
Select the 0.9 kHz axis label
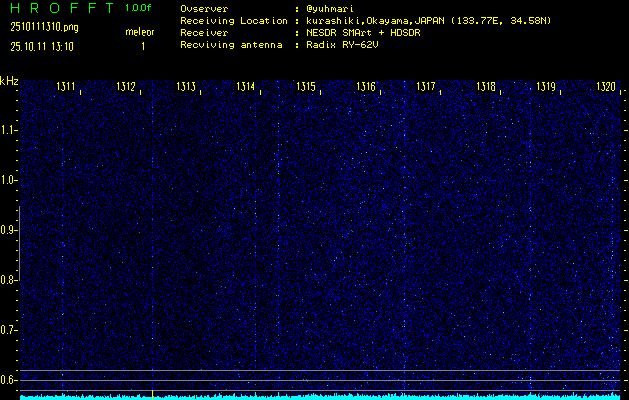point(9,230)
